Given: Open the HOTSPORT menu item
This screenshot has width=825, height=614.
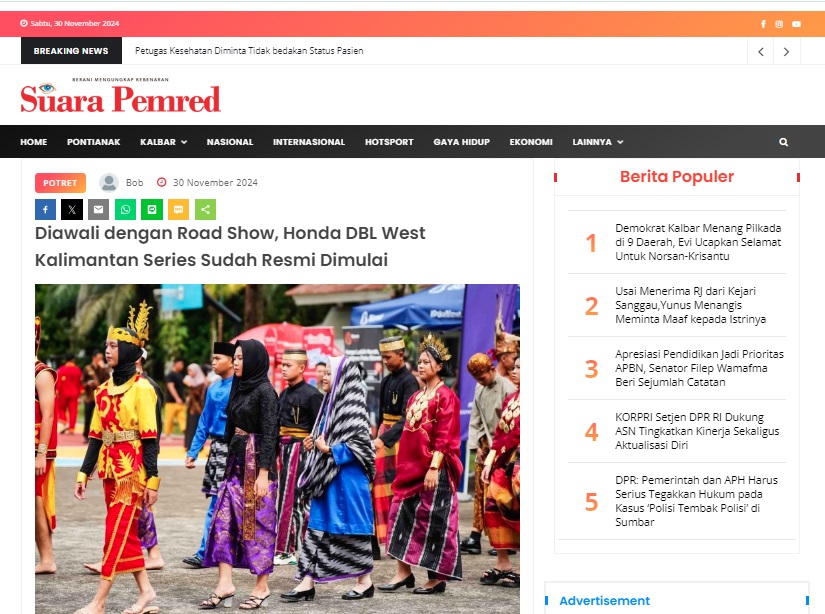Looking at the screenshot, I should 389,142.
